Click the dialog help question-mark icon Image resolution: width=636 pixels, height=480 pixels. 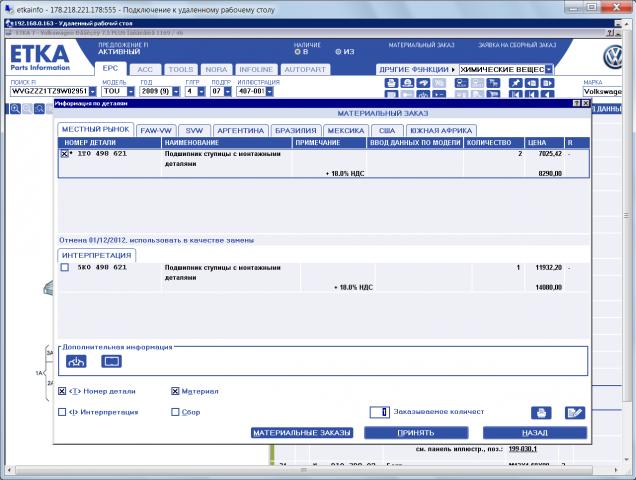577,103
